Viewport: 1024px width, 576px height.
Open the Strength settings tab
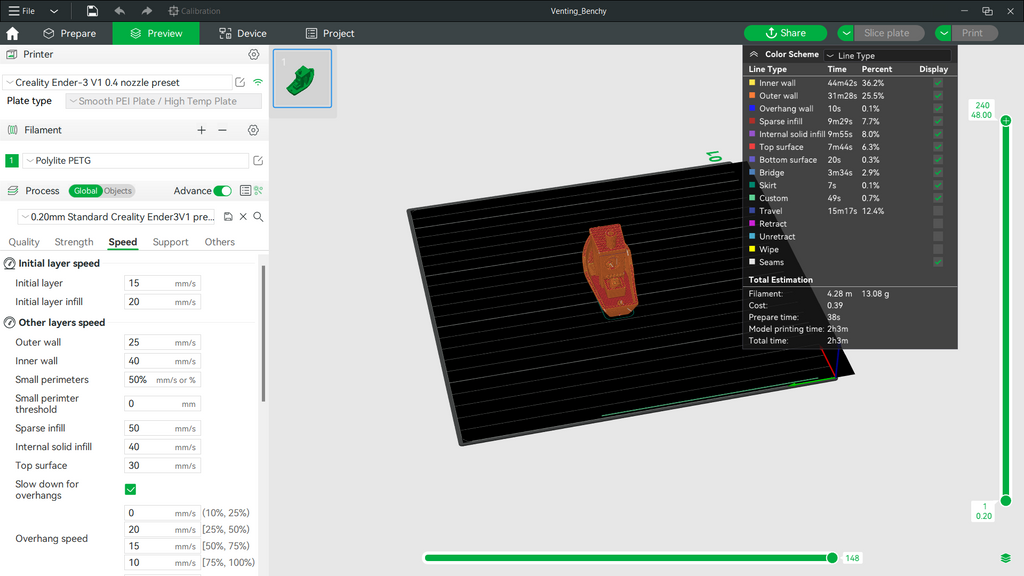click(74, 242)
